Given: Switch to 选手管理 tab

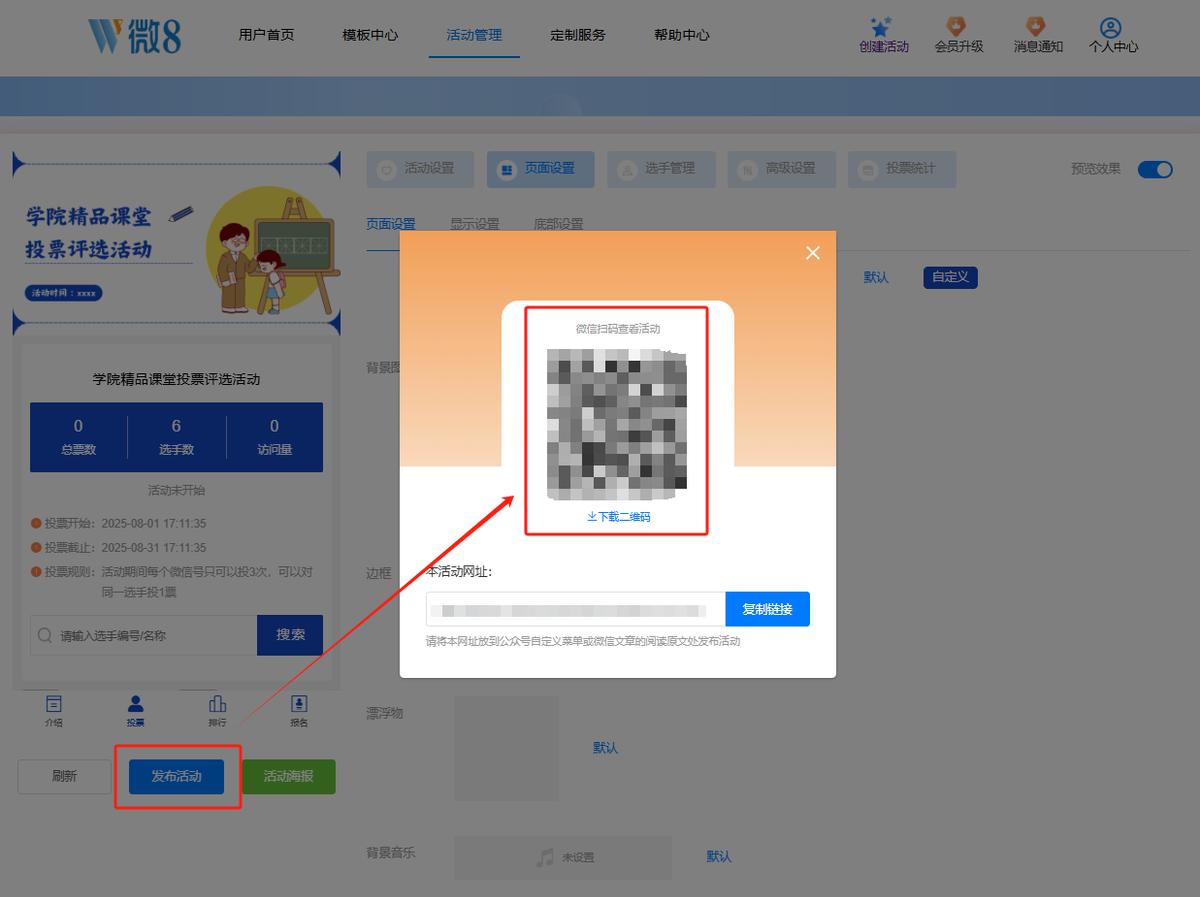Looking at the screenshot, I should pos(661,169).
